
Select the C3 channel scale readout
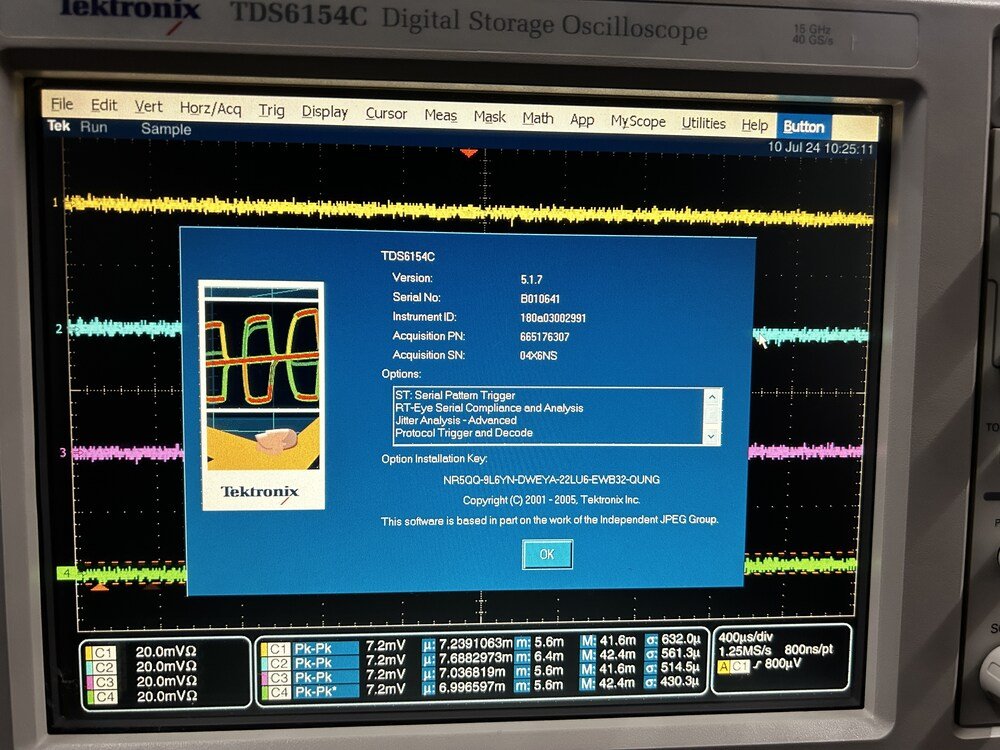[166, 681]
